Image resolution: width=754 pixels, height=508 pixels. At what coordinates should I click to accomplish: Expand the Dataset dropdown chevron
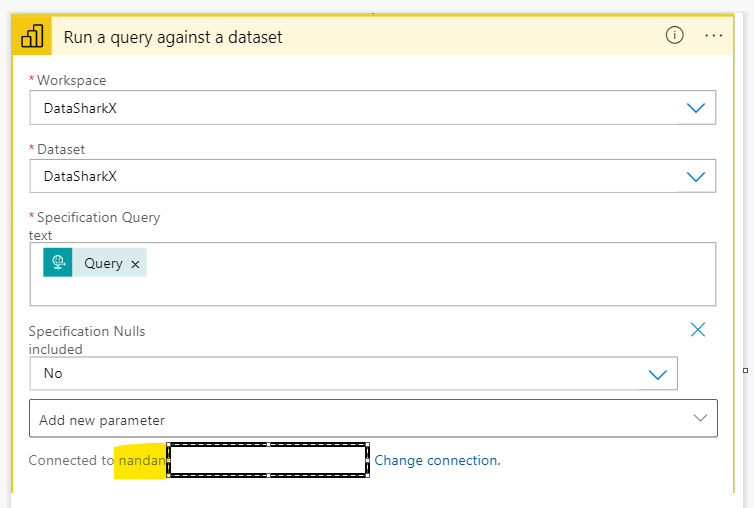tap(696, 177)
